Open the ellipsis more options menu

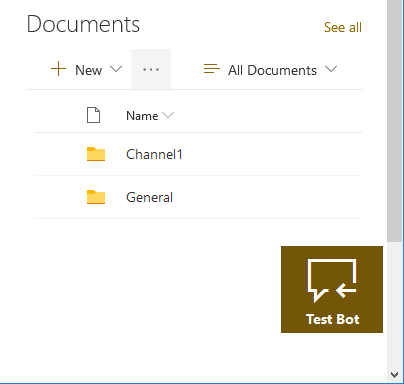click(151, 69)
